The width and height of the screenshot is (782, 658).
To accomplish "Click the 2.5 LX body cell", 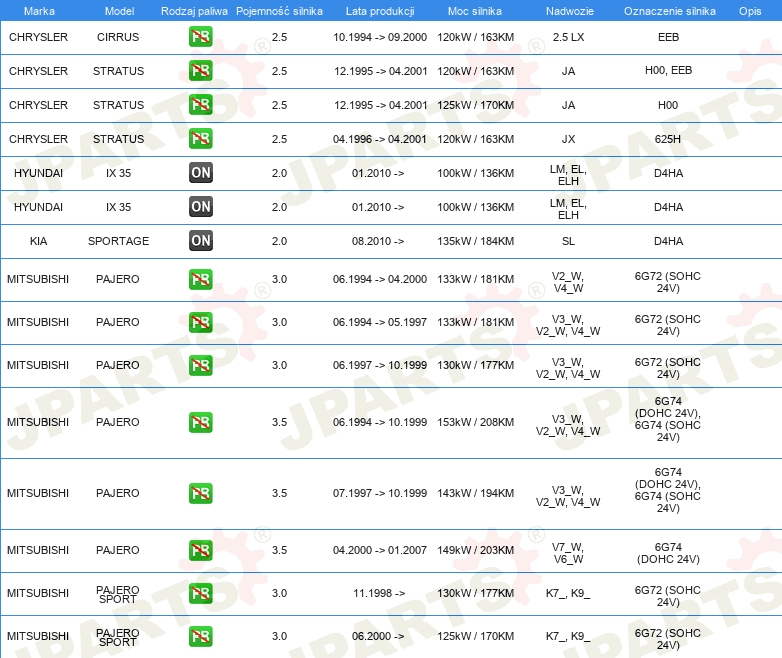I will (x=569, y=37).
